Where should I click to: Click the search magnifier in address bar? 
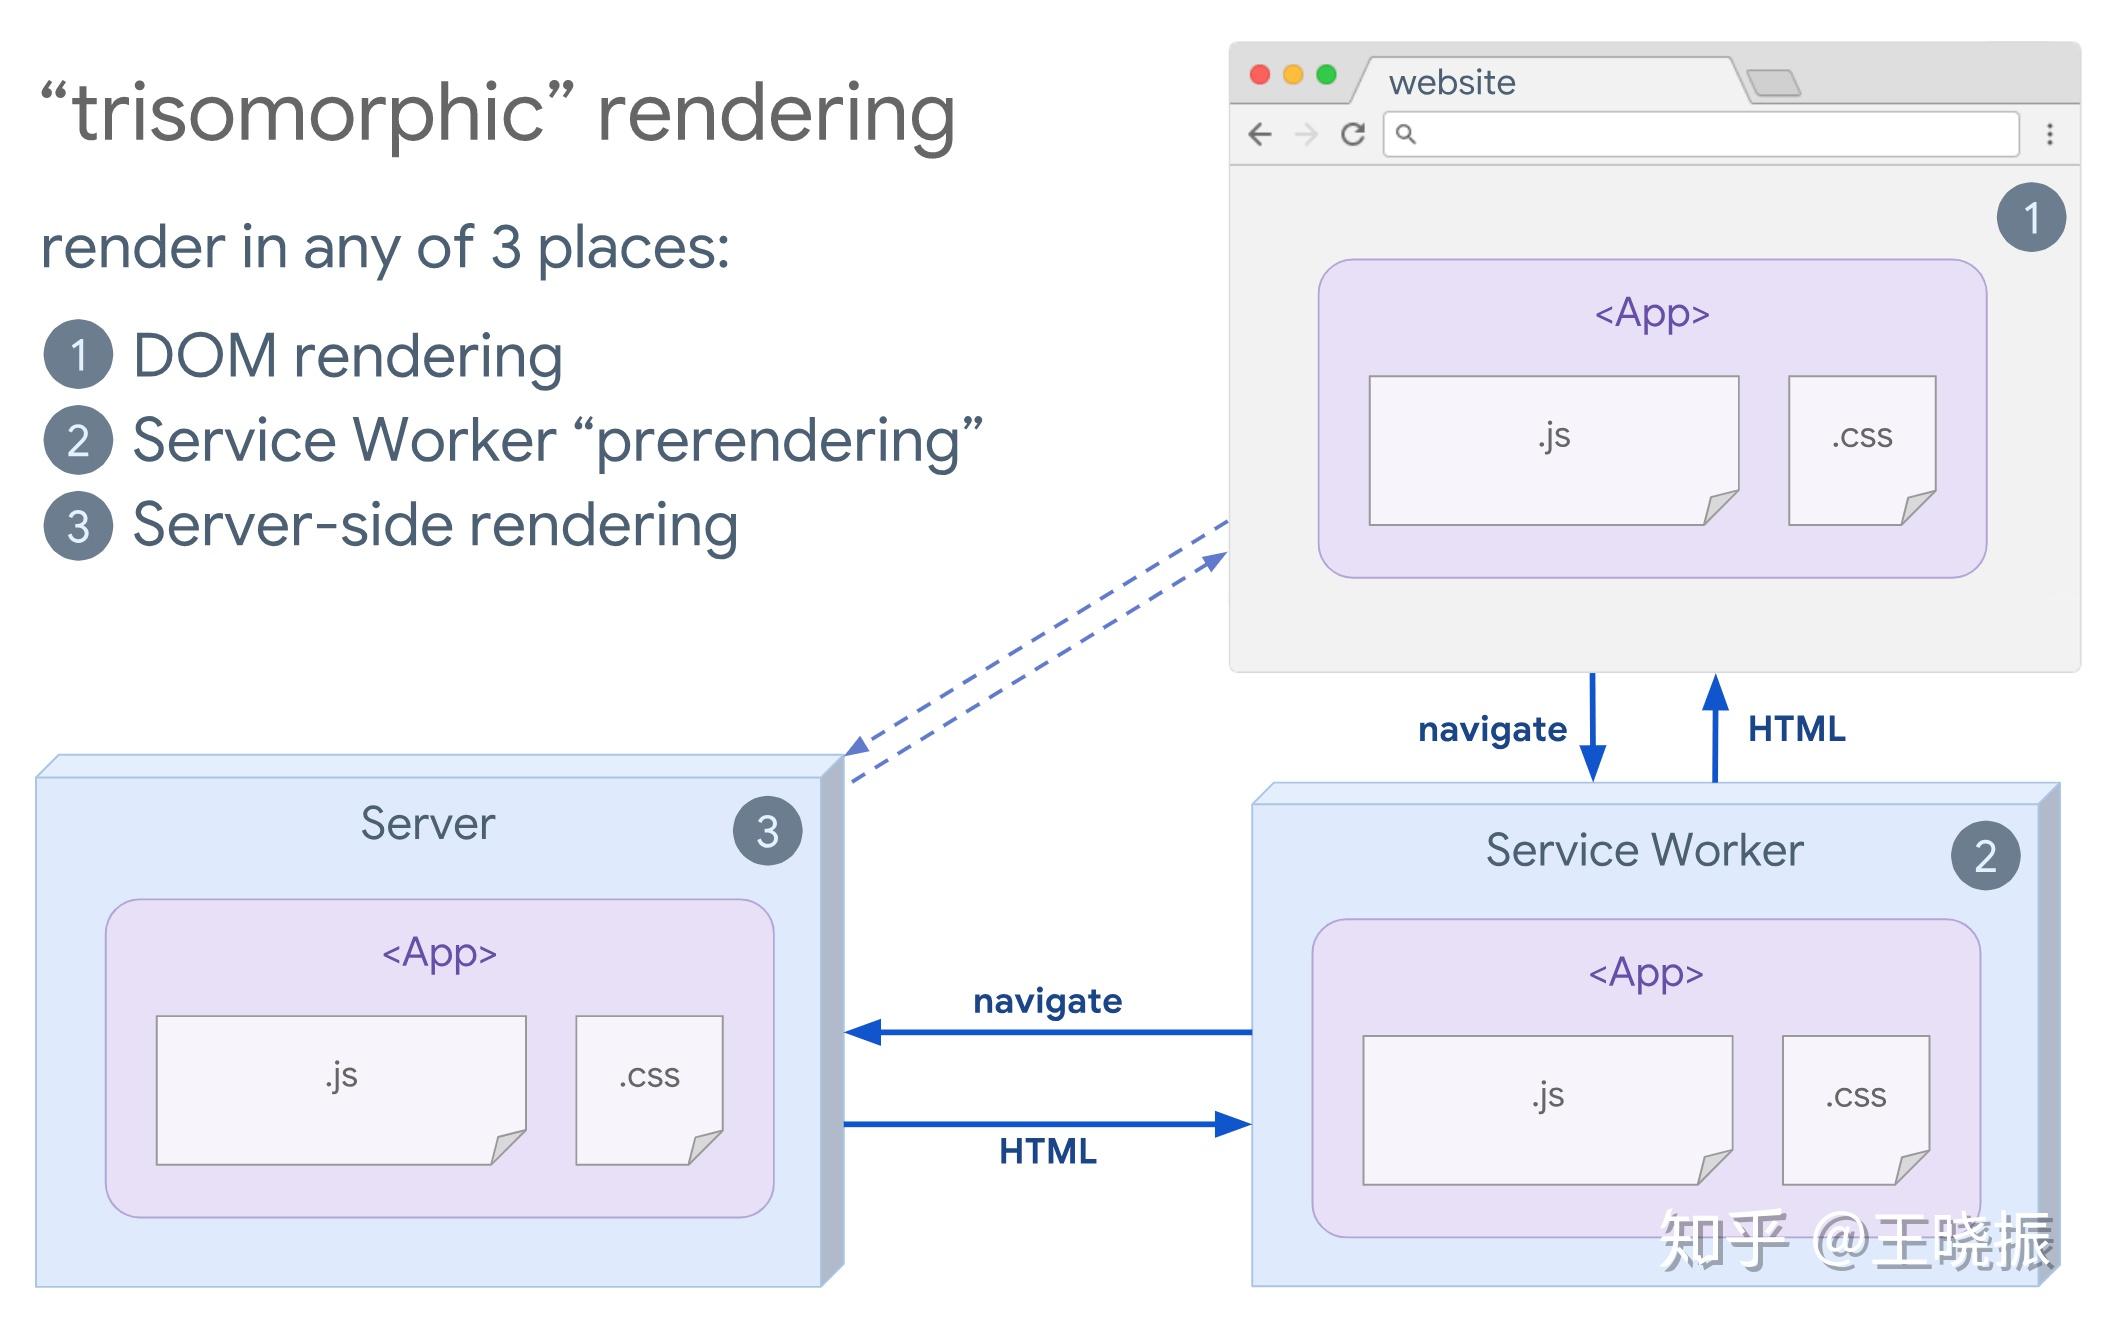pos(1405,134)
